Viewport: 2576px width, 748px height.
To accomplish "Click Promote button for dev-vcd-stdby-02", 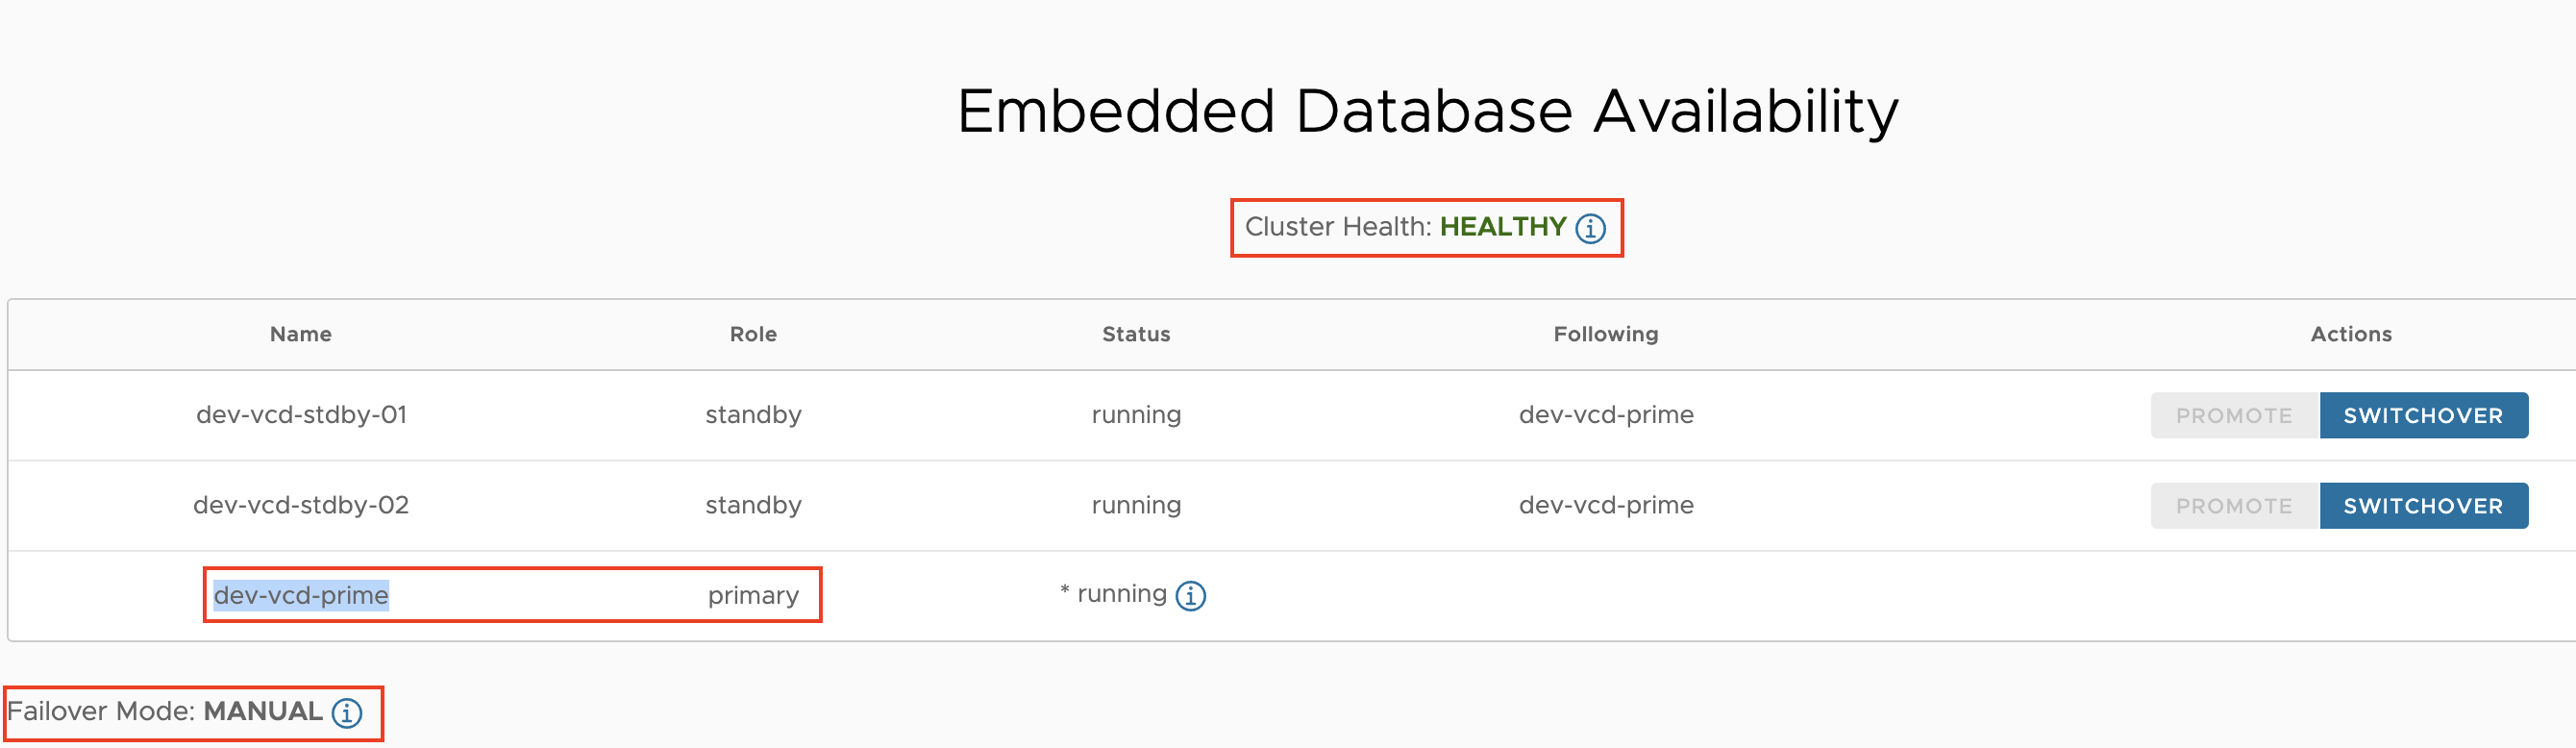I will [x=2233, y=506].
